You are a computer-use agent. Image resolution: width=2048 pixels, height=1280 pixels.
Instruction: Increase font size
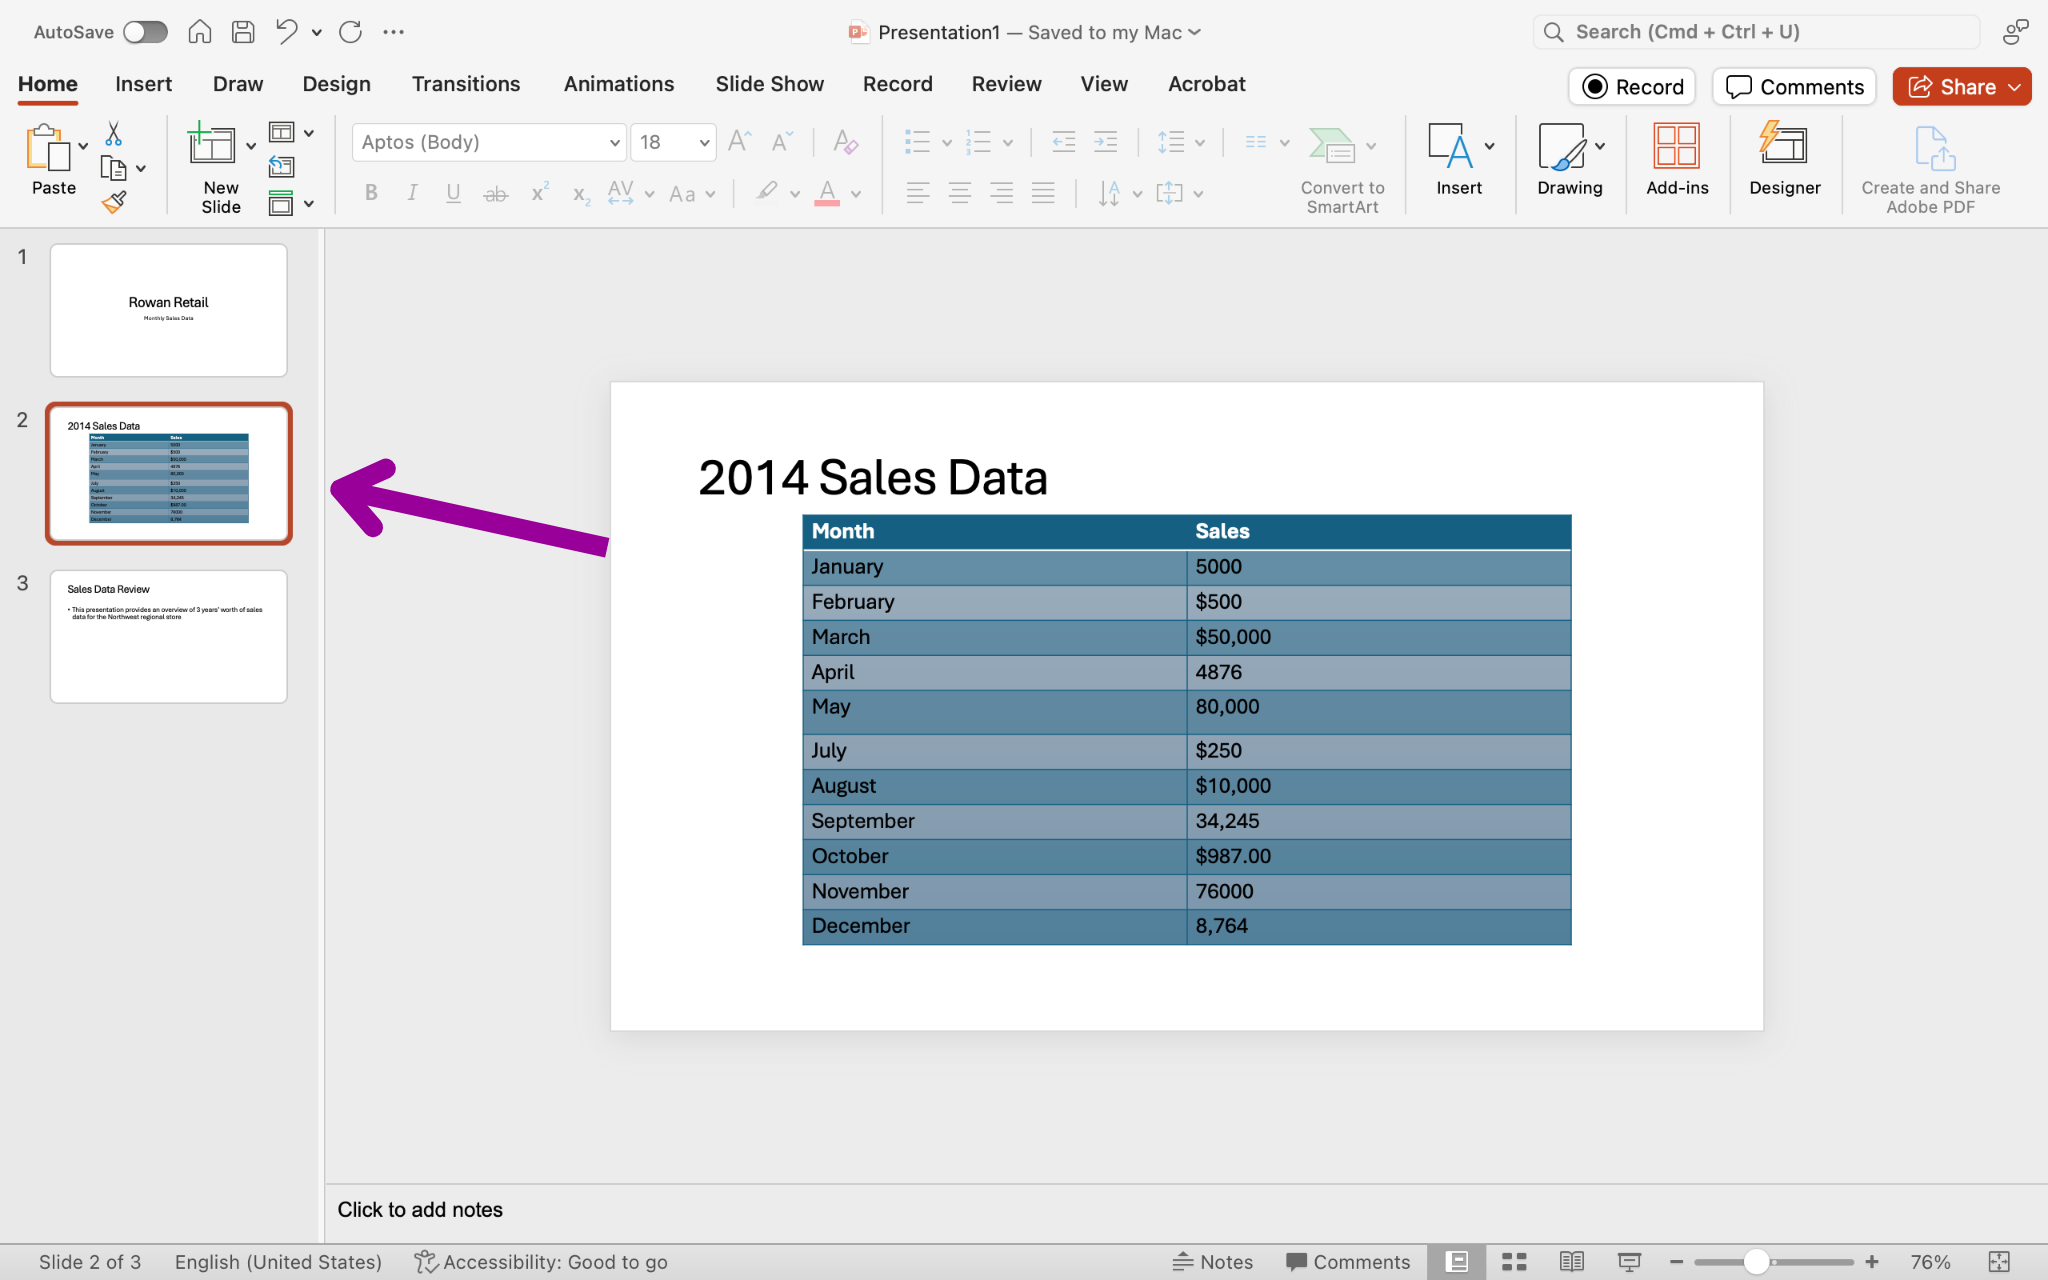coord(739,142)
